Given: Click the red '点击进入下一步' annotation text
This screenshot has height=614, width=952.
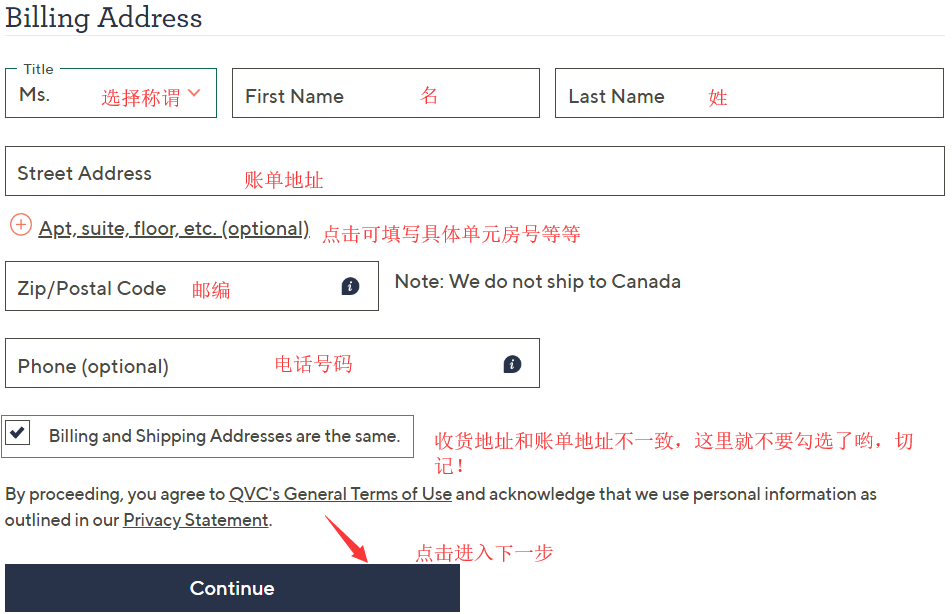Looking at the screenshot, I should (484, 553).
